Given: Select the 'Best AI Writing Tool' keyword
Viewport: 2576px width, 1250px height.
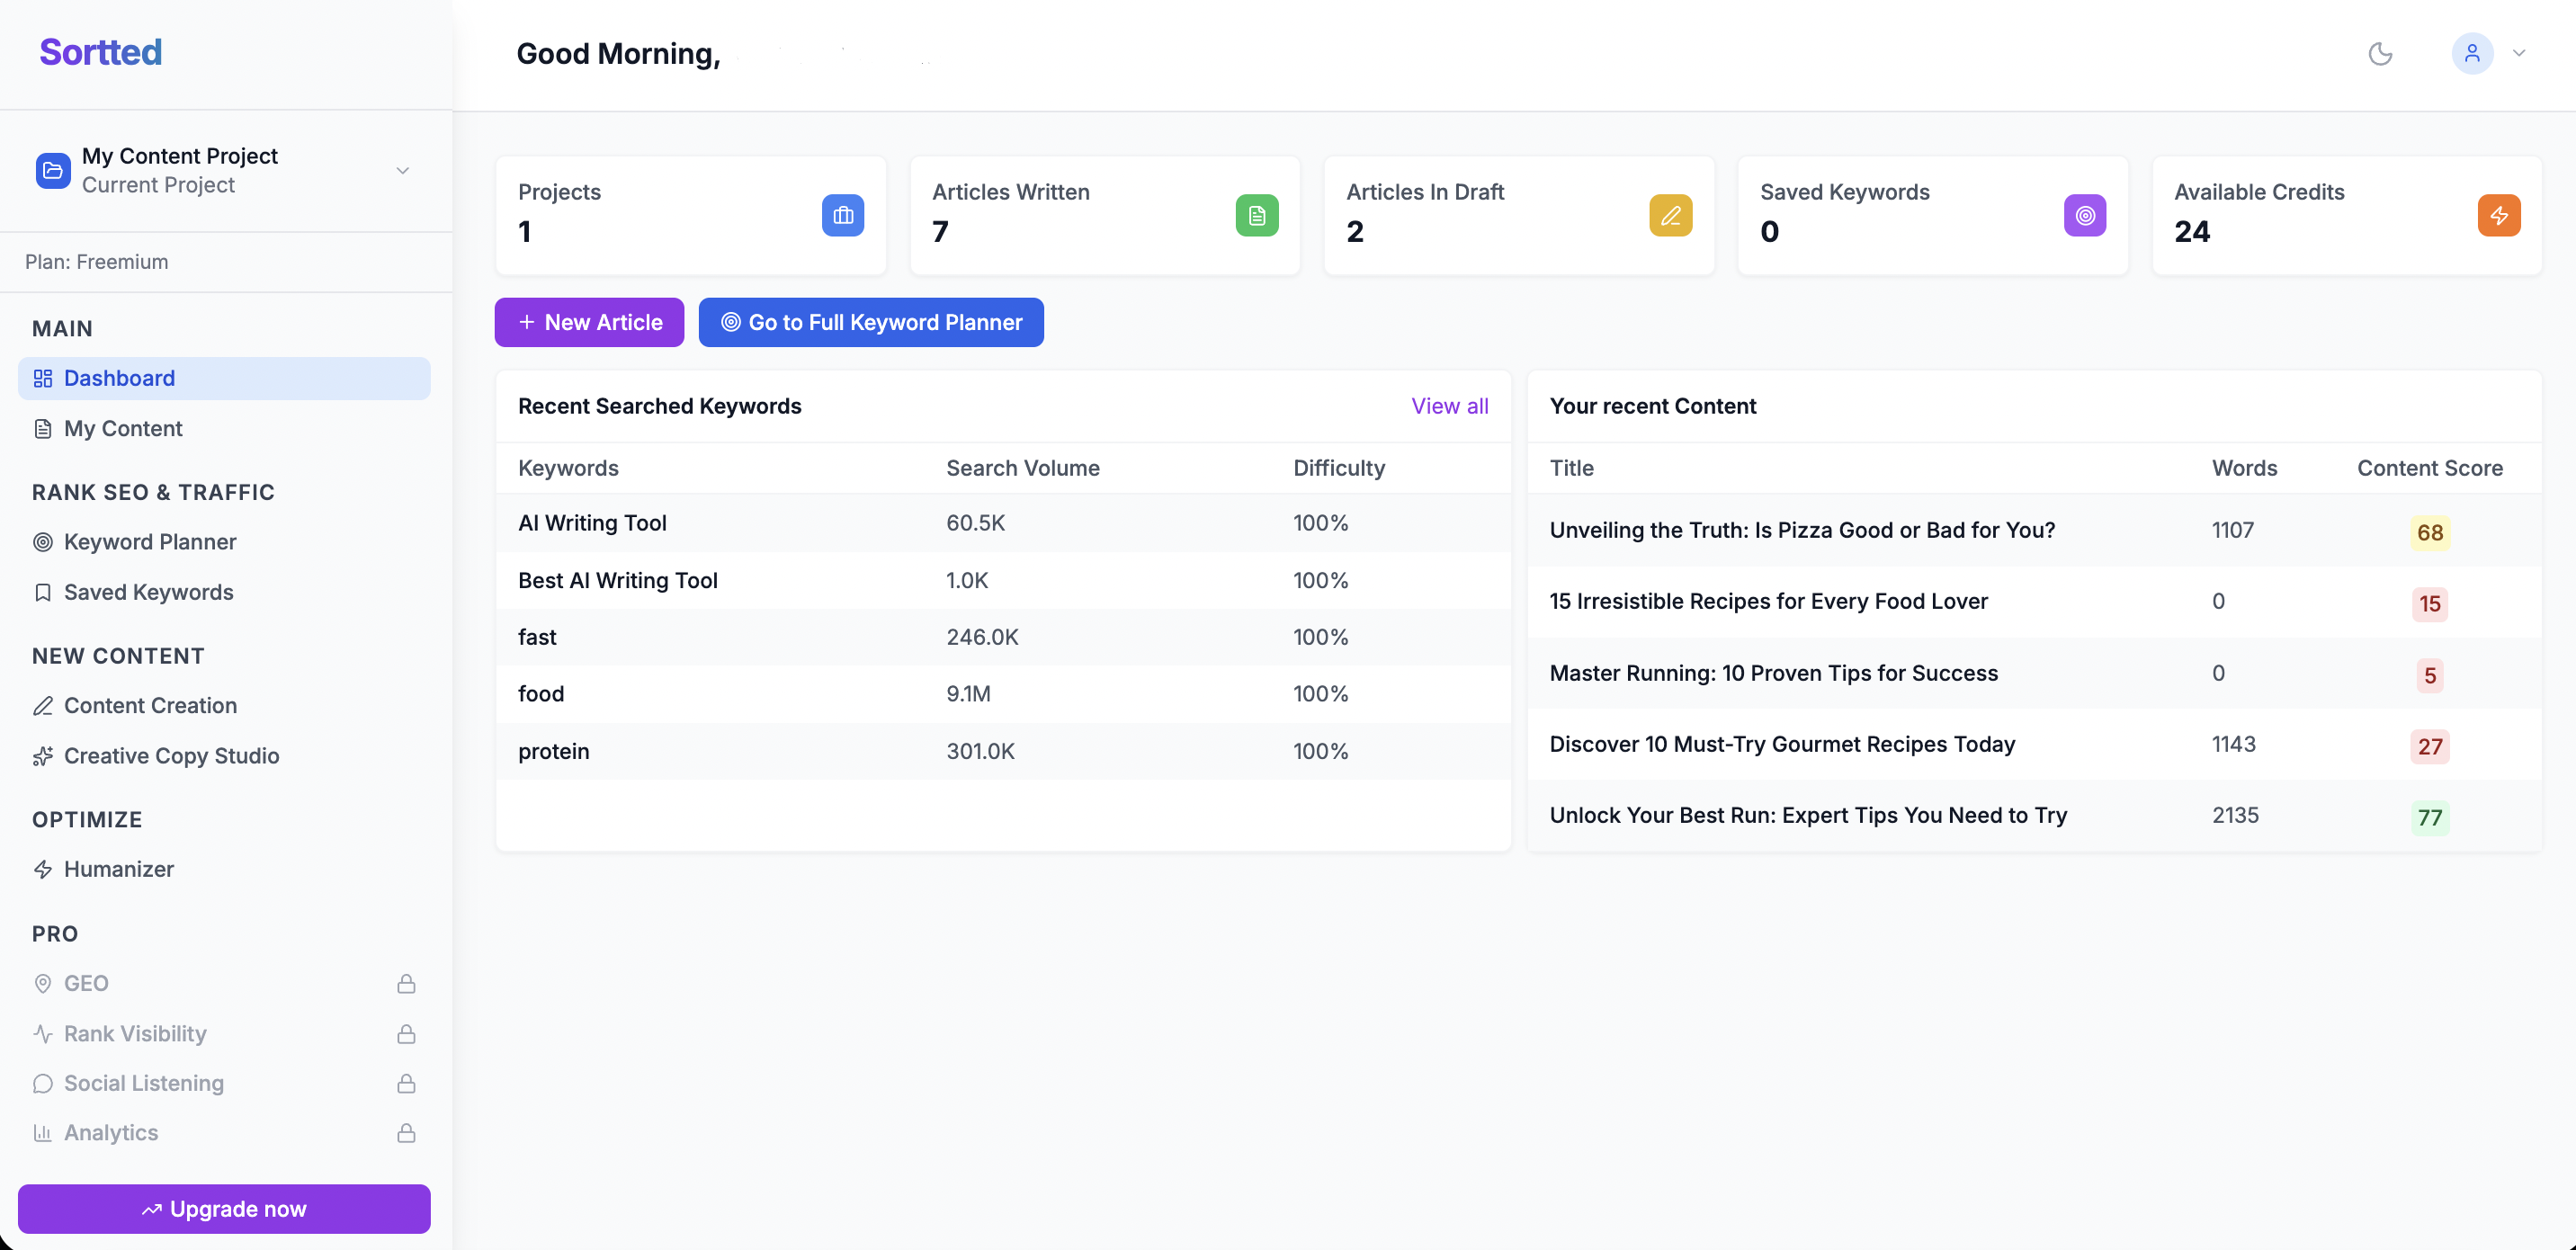Looking at the screenshot, I should [x=618, y=580].
